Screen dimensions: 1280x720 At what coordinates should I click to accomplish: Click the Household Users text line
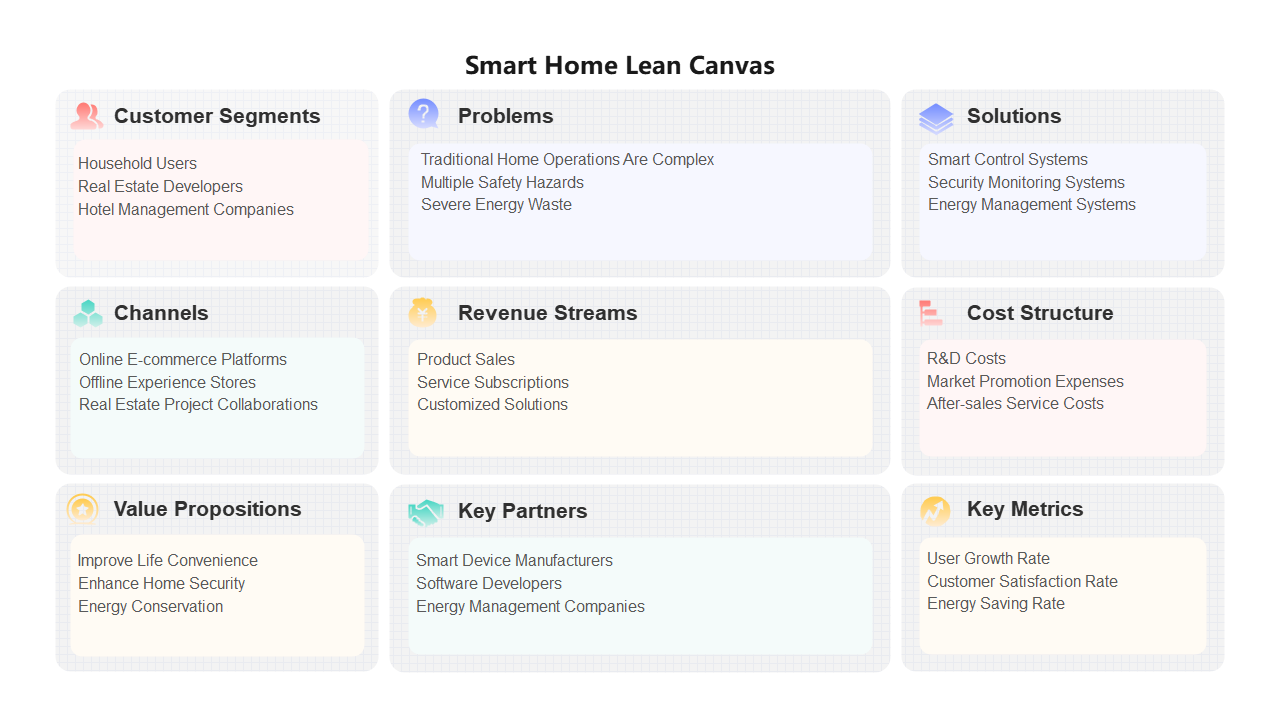click(x=137, y=163)
